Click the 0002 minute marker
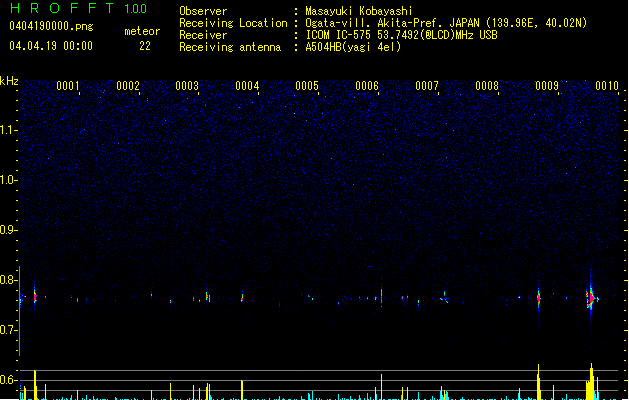 pos(128,86)
